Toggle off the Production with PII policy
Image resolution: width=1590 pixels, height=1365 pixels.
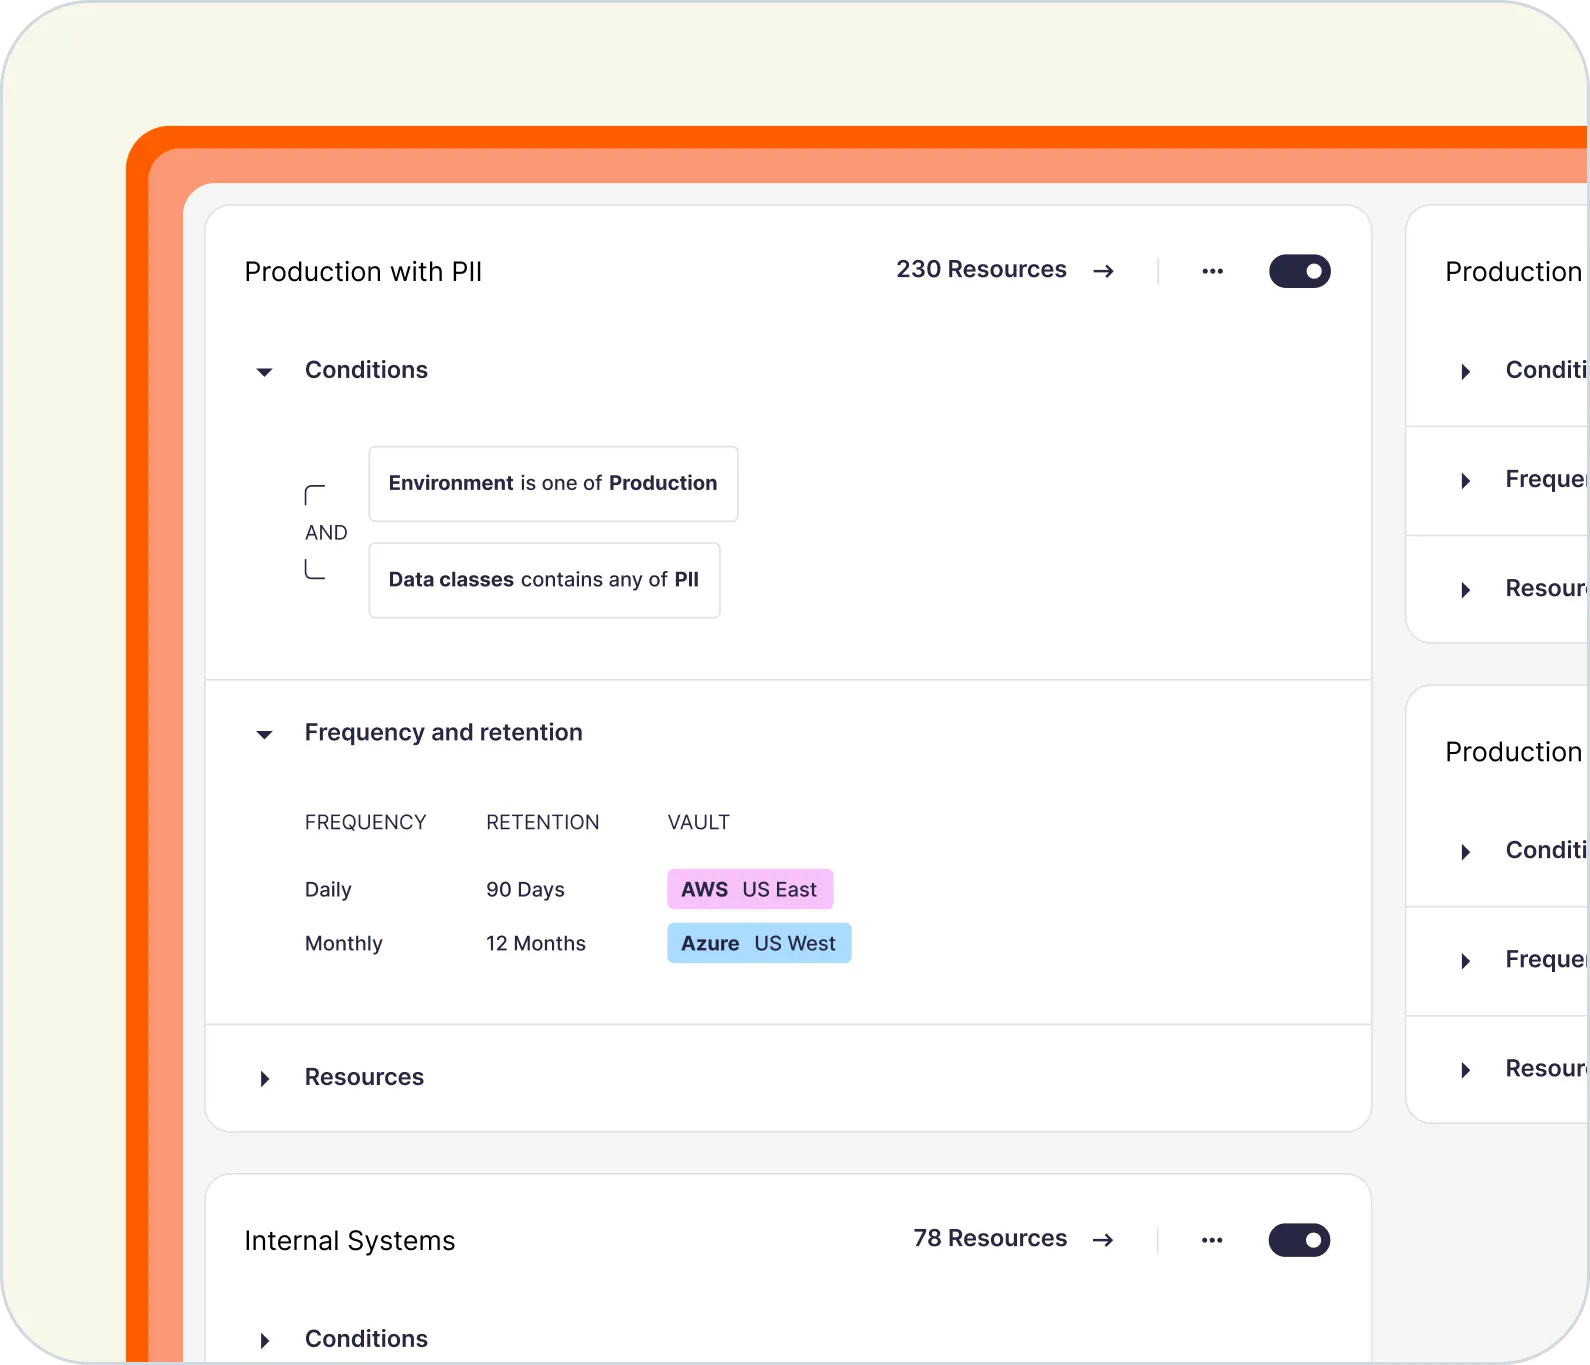1299,271
